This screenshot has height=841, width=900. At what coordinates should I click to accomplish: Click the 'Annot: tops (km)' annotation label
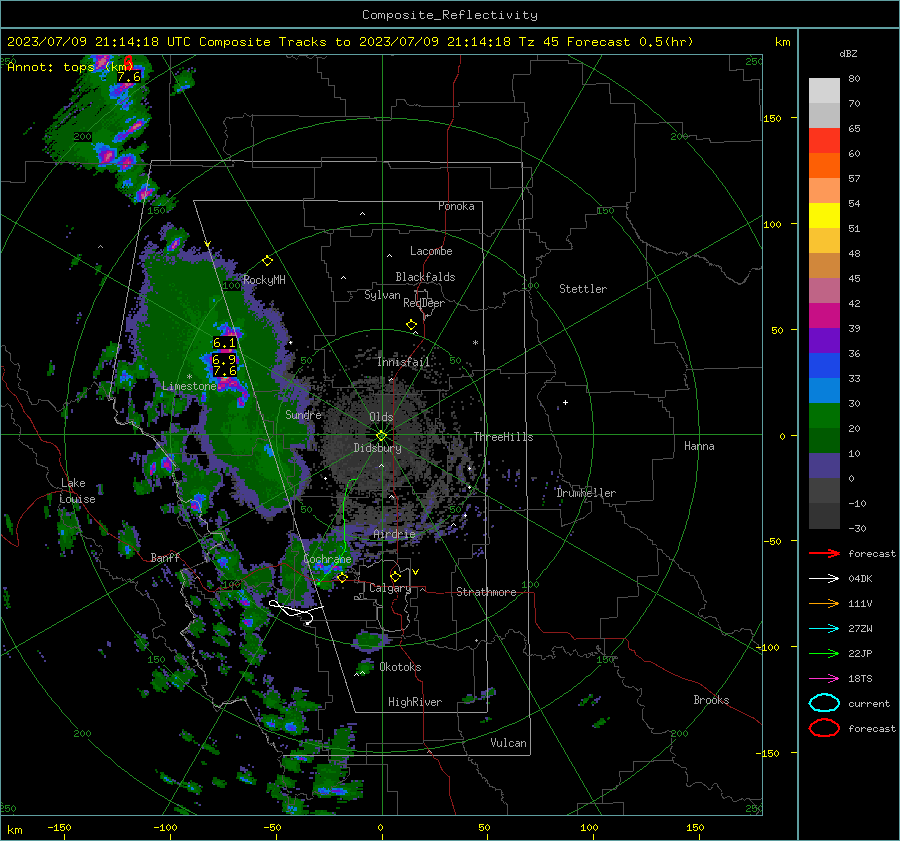tap(70, 67)
